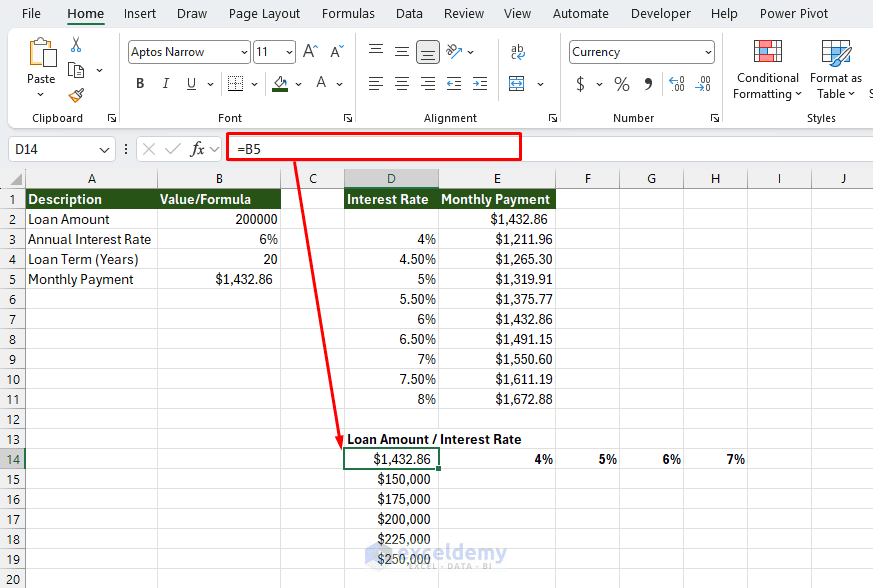873x588 pixels.
Task: Align text right
Action: (428, 84)
